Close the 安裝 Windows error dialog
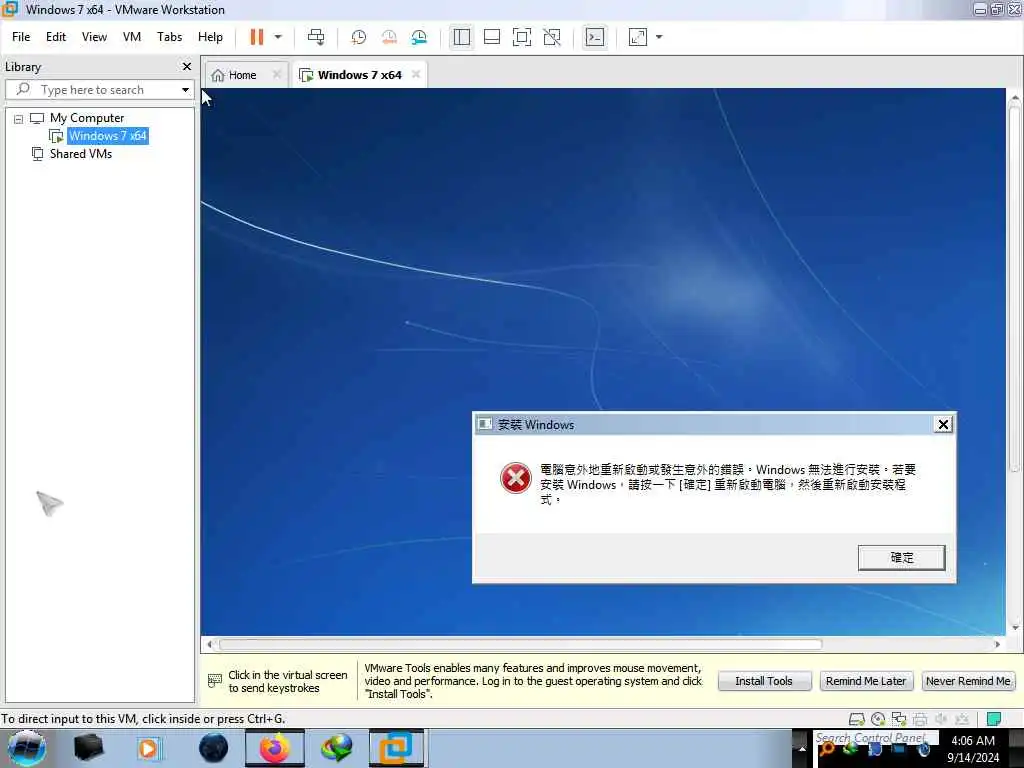 [x=943, y=424]
